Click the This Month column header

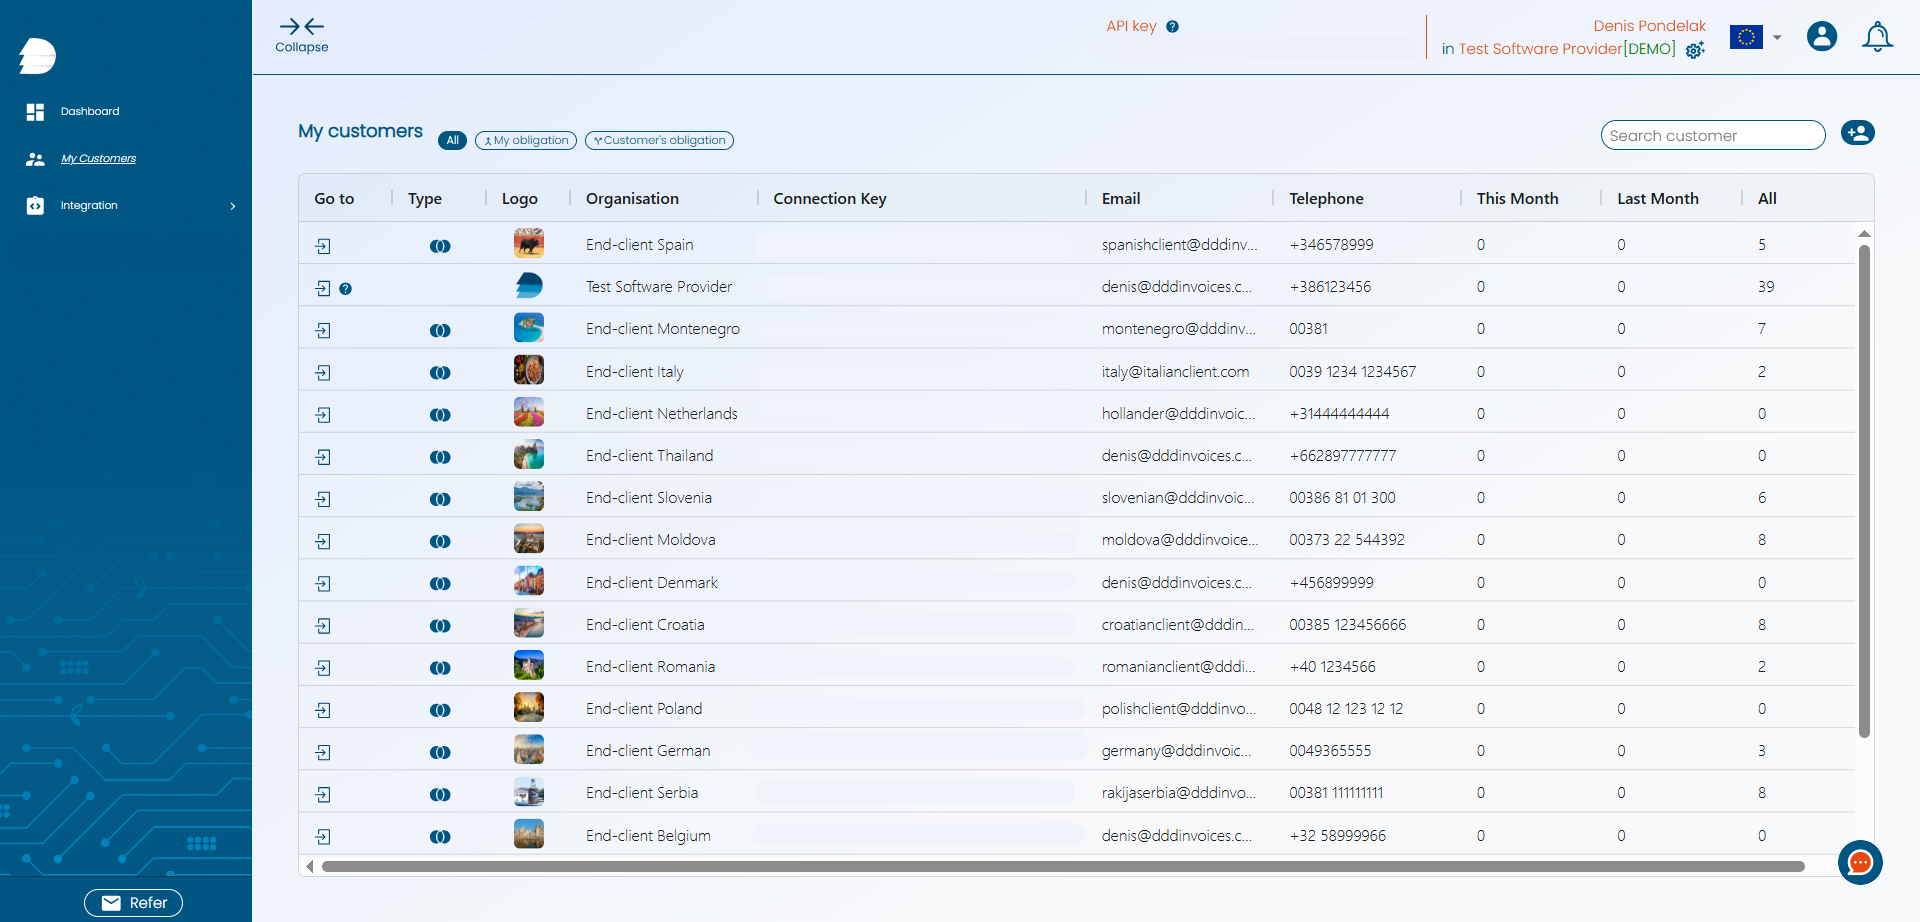(x=1517, y=199)
